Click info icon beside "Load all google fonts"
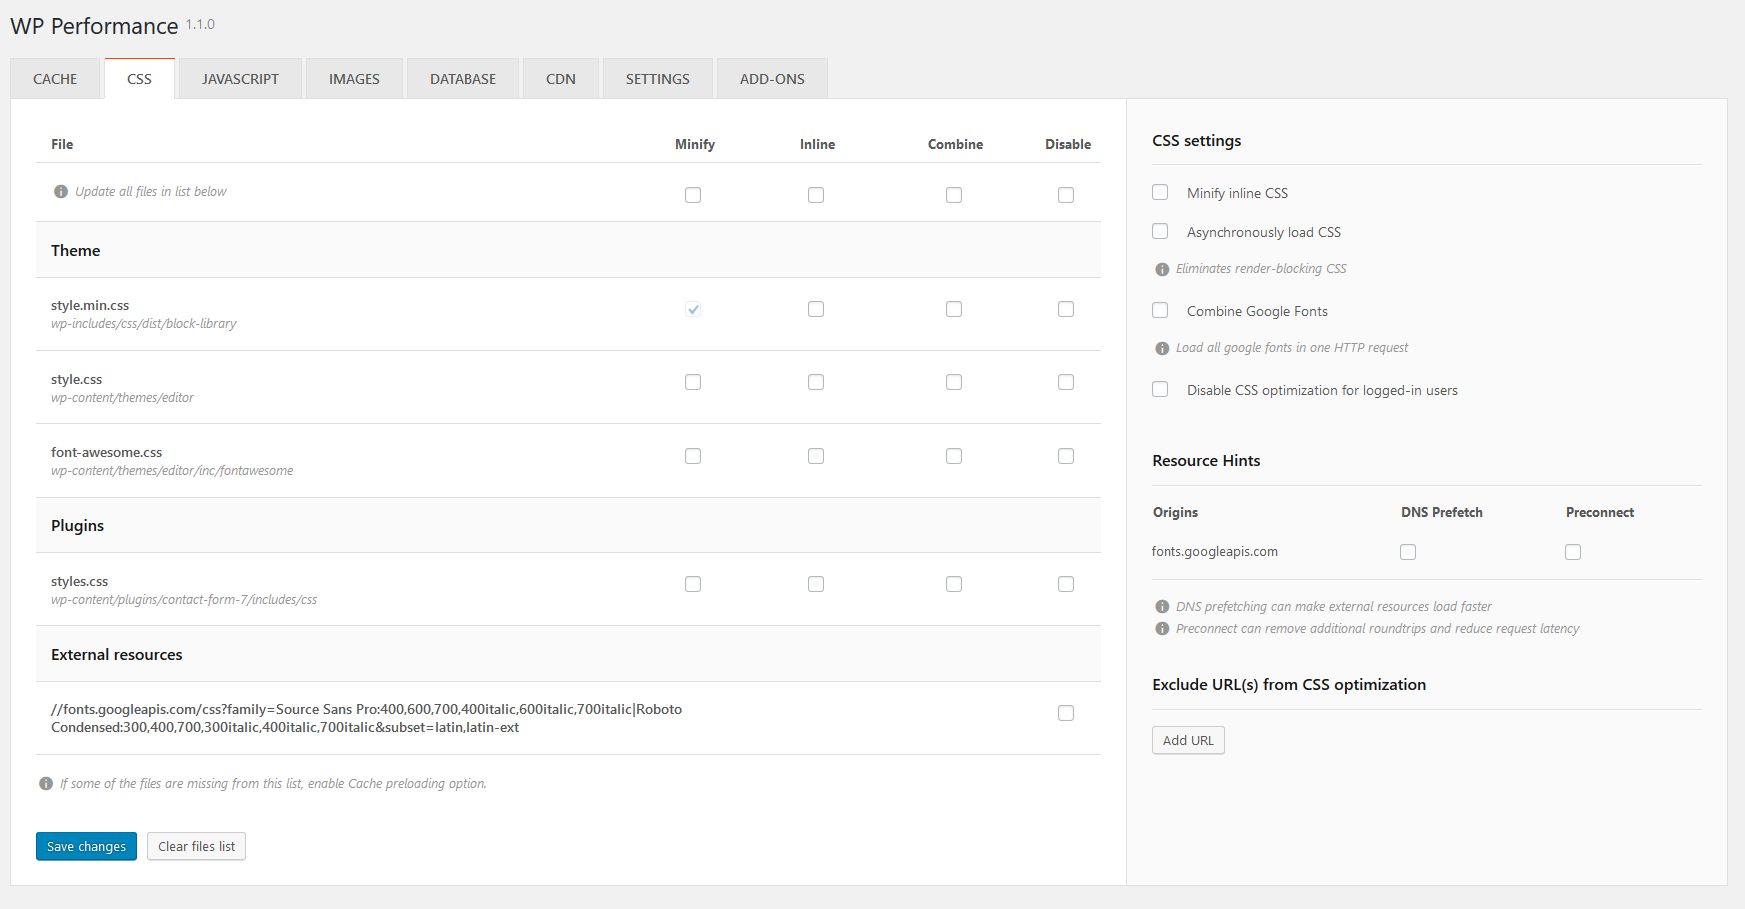Screen dimensions: 1745x909 [x=1162, y=348]
